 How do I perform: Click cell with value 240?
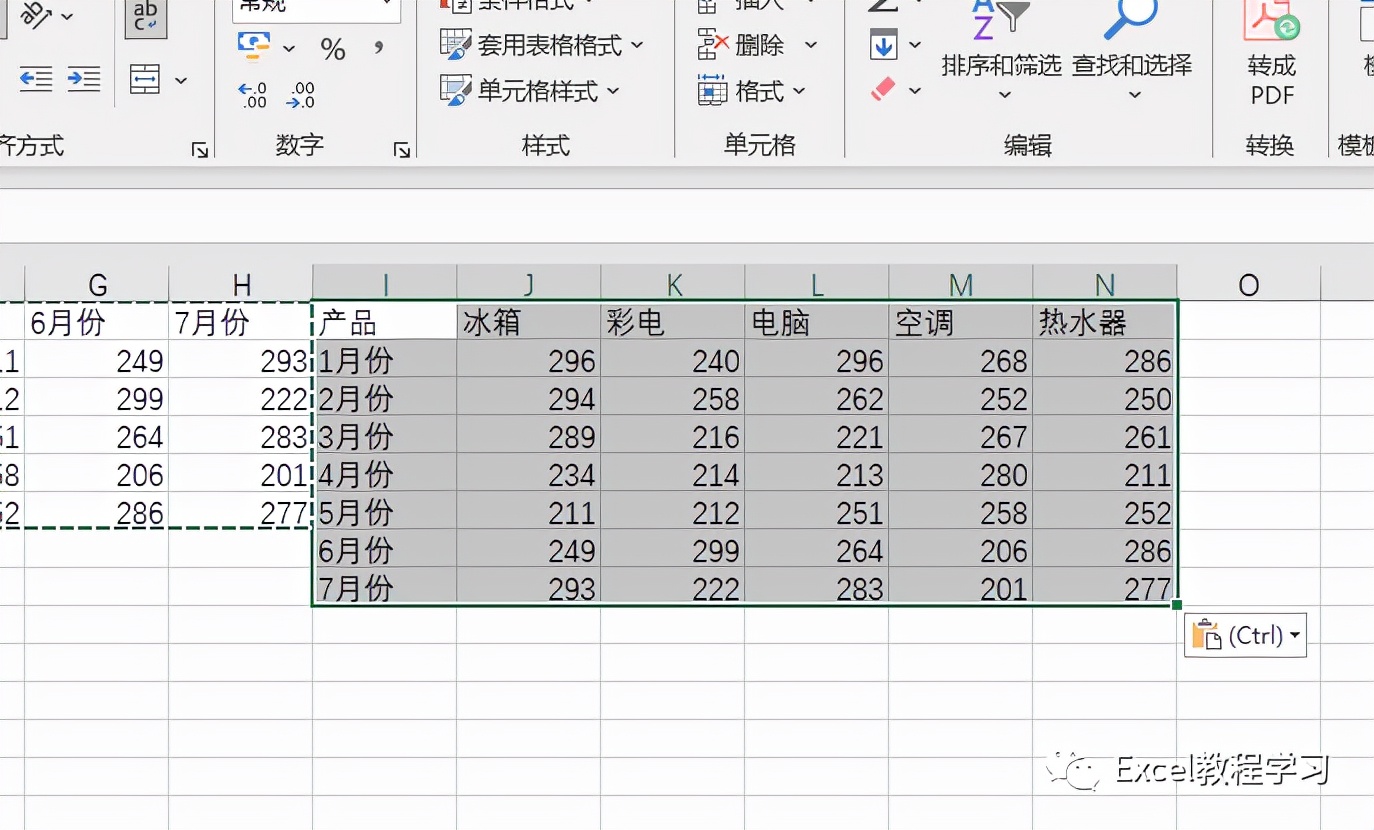[x=673, y=359]
